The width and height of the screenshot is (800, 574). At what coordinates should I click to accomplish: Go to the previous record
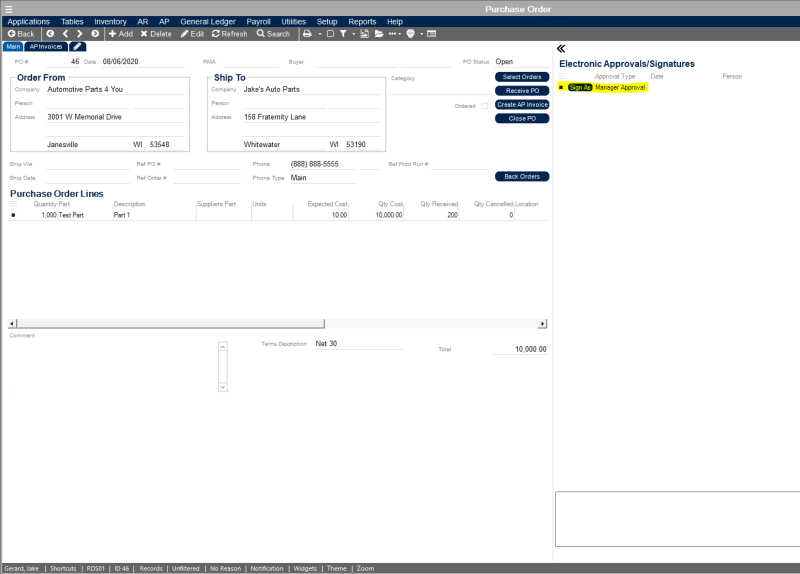(x=65, y=34)
